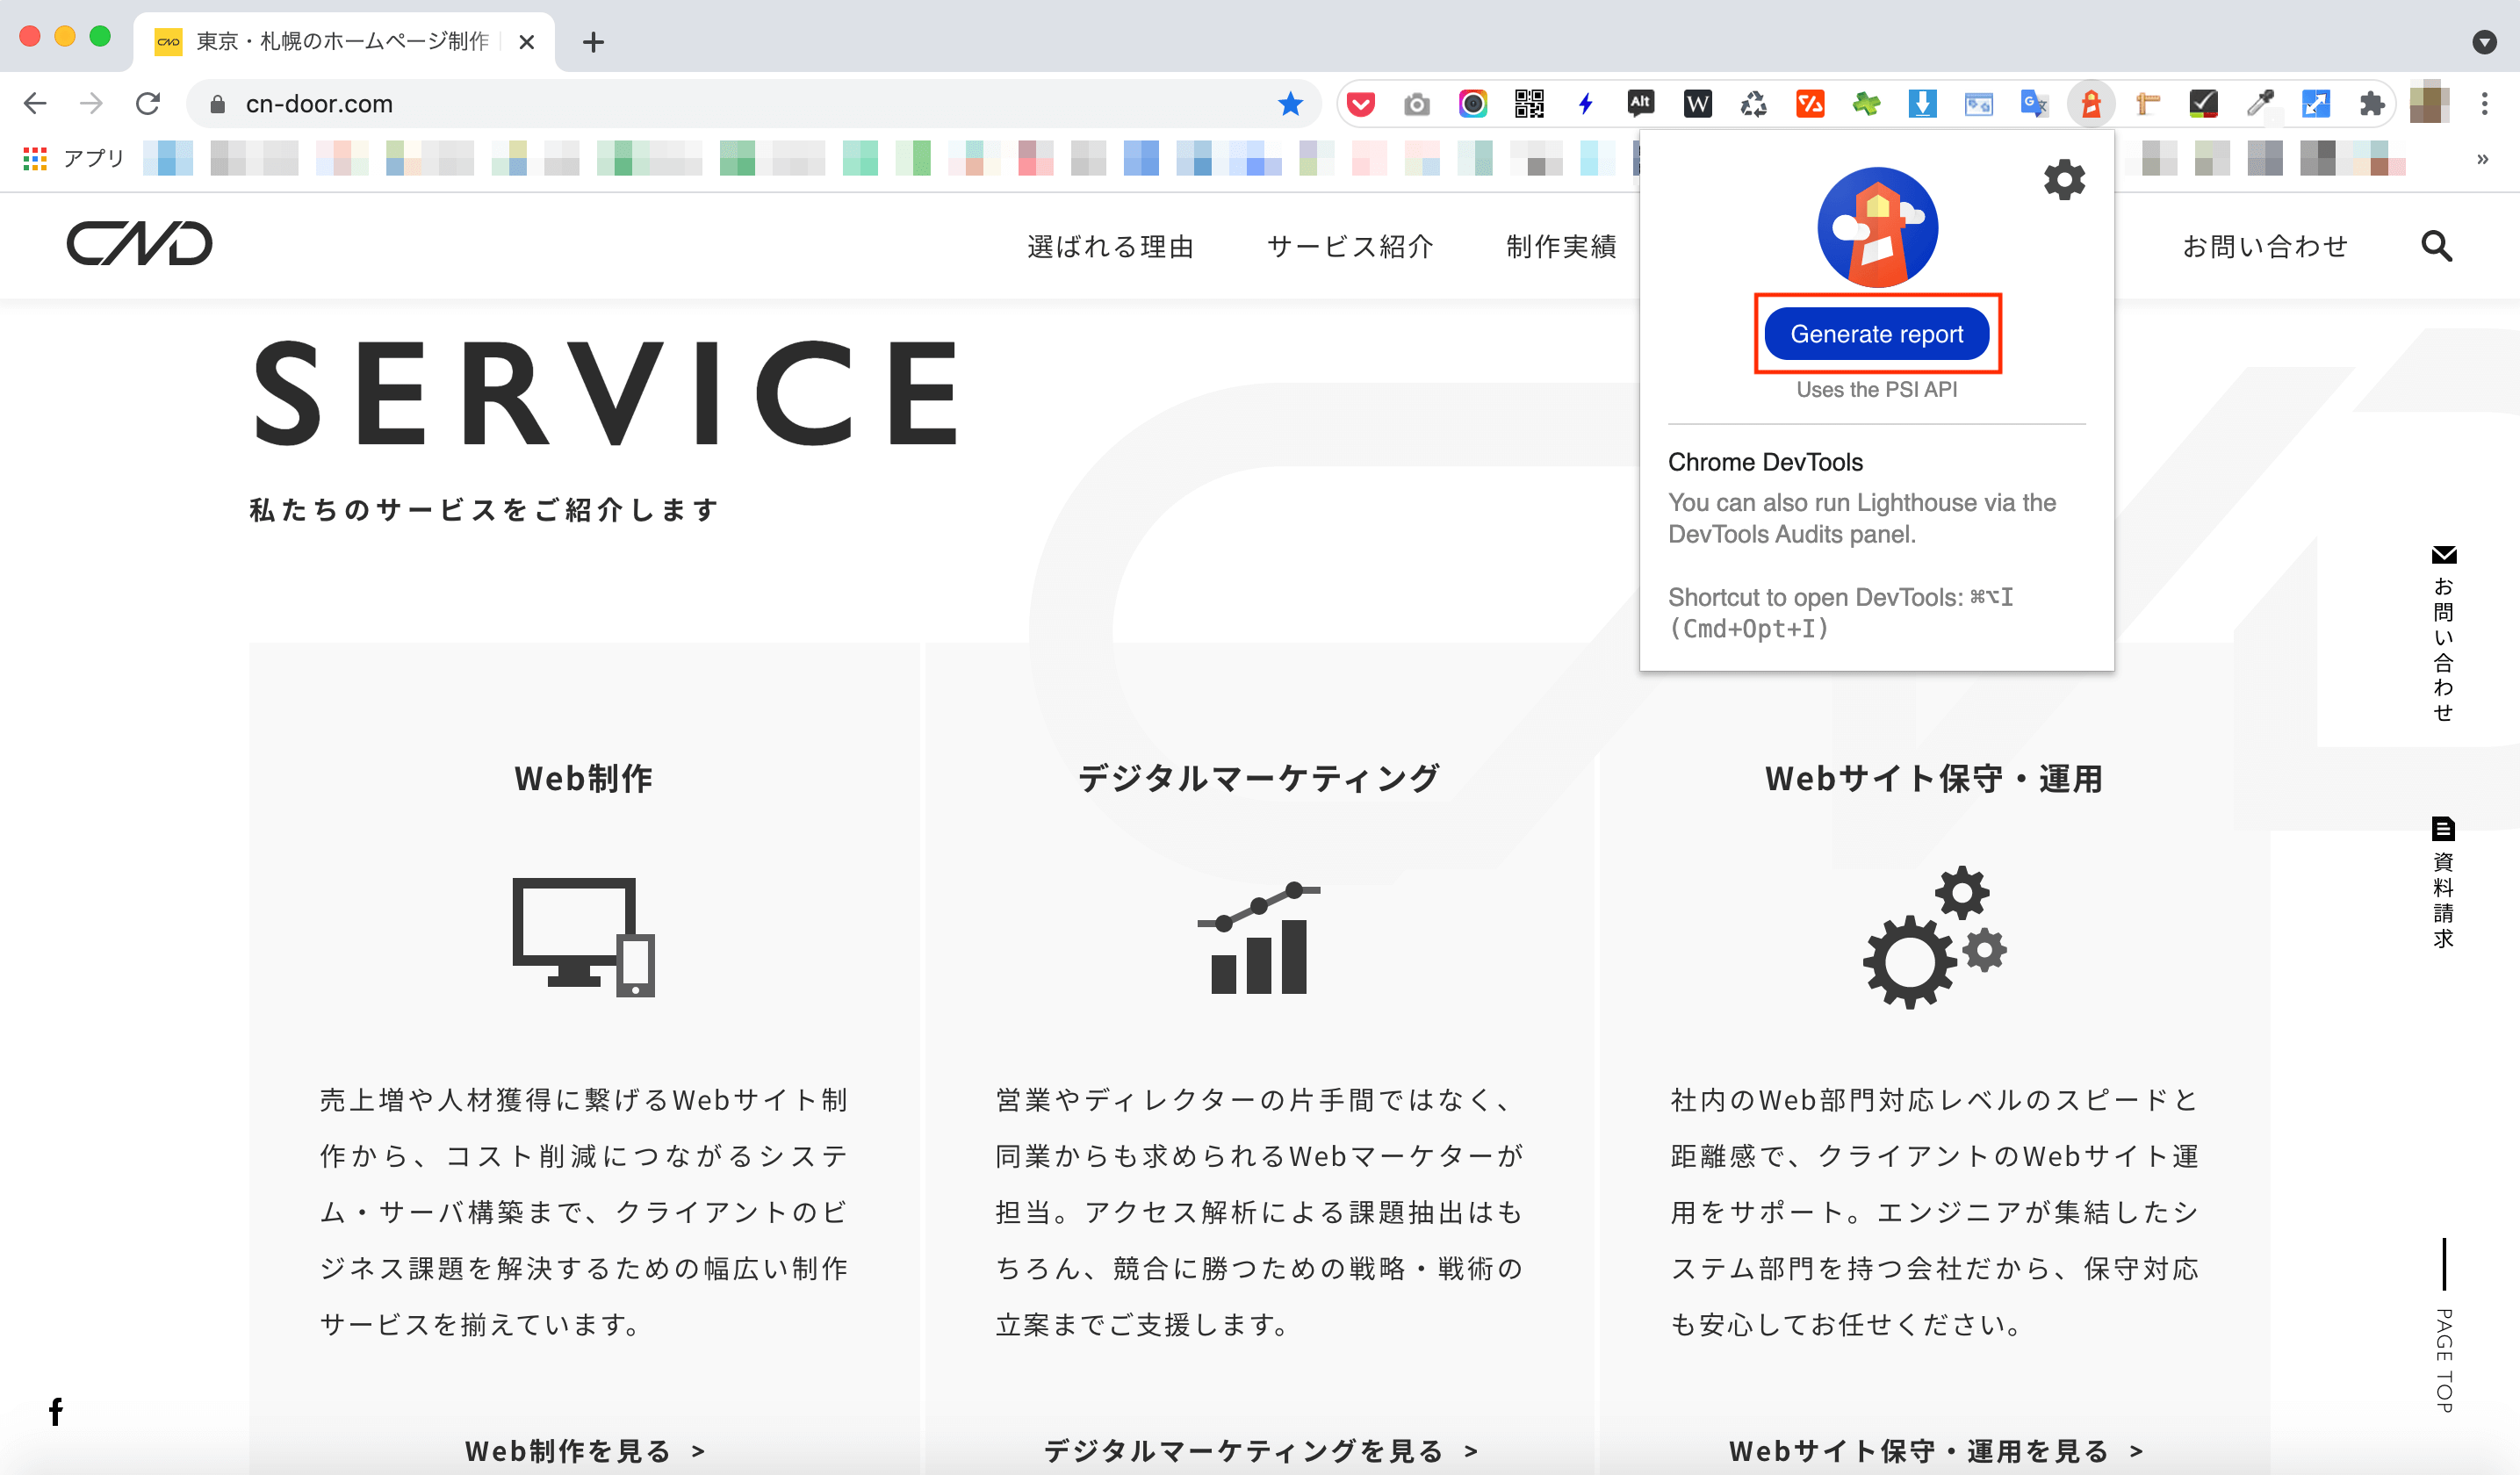Viewport: 2520px width, 1475px height.
Task: Open the Google Translate extension
Action: [x=2034, y=104]
